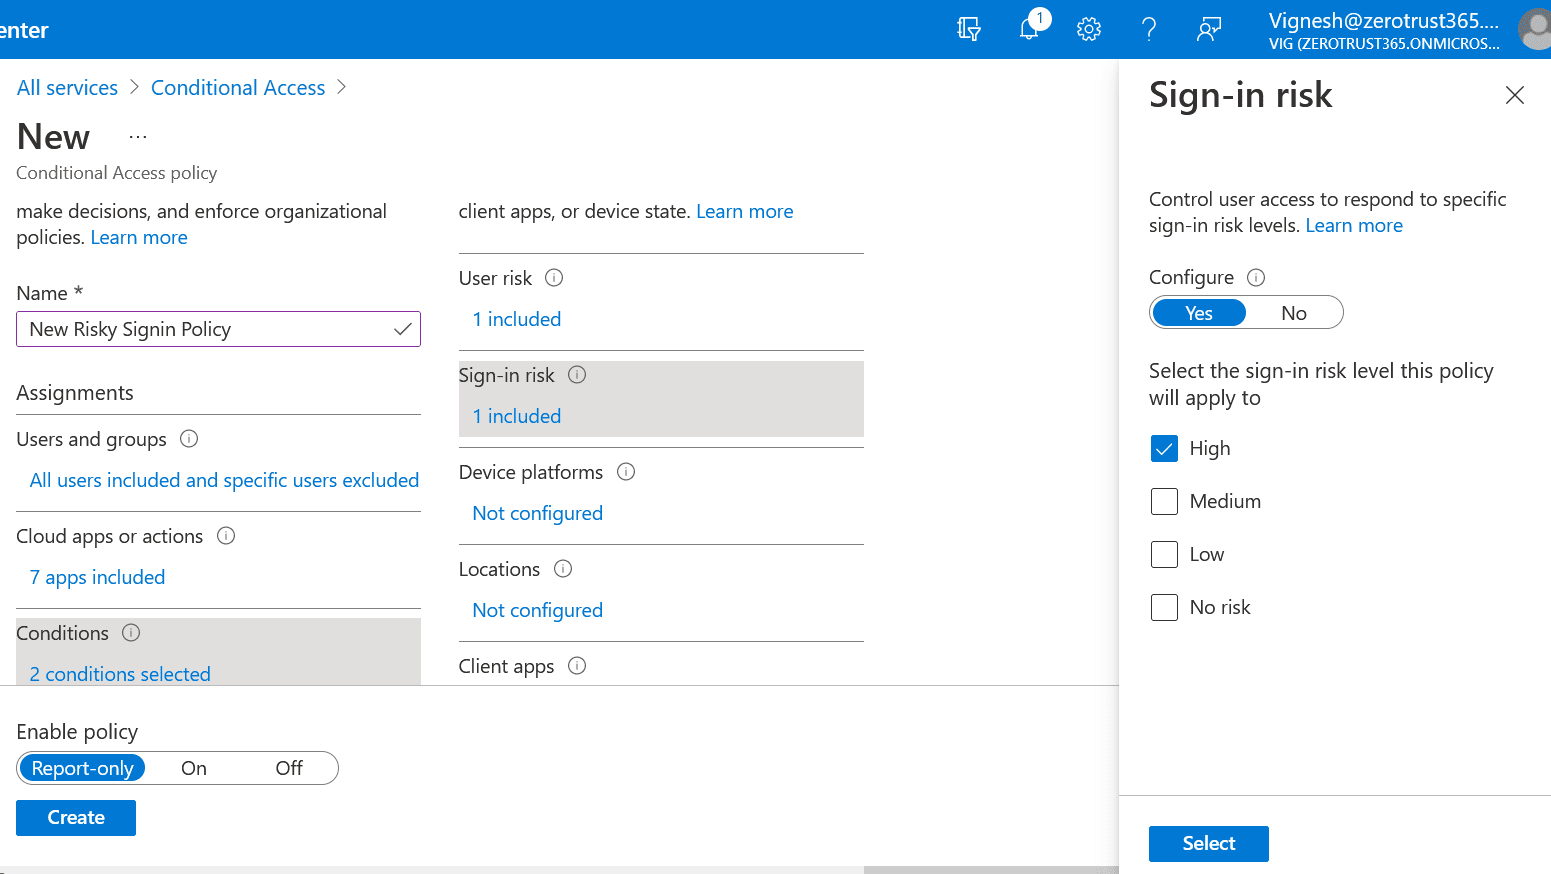Click the Locations info icon
The image size is (1551, 874).
[563, 569]
